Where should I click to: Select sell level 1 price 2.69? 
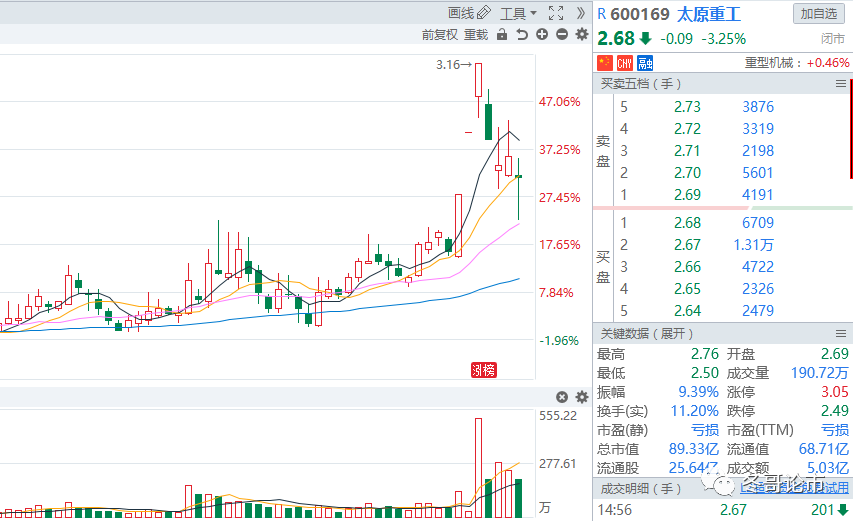point(687,195)
